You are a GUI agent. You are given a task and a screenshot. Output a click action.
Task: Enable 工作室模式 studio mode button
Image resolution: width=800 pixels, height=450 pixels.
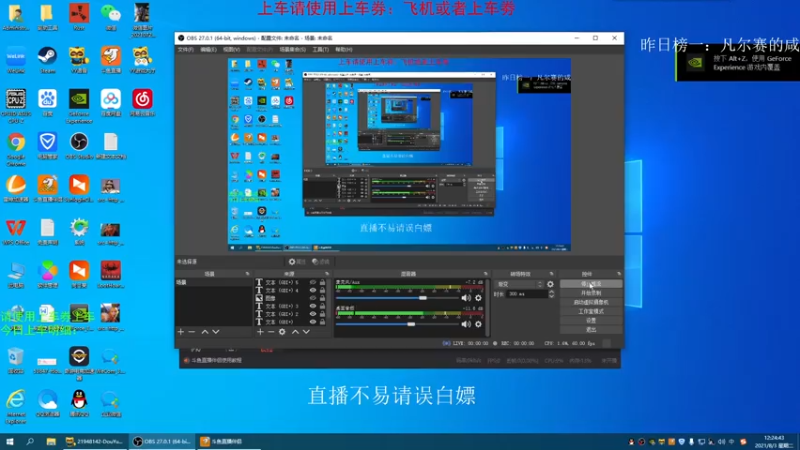(591, 311)
